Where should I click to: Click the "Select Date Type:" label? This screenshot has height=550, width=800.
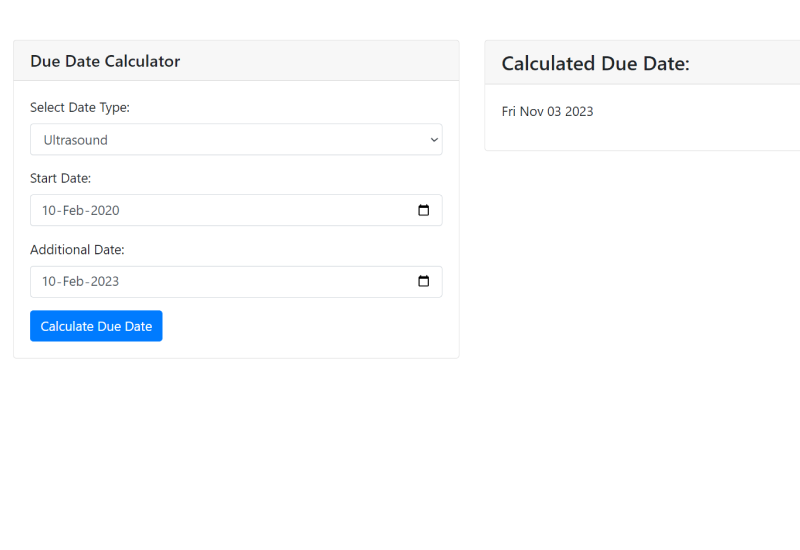(80, 107)
